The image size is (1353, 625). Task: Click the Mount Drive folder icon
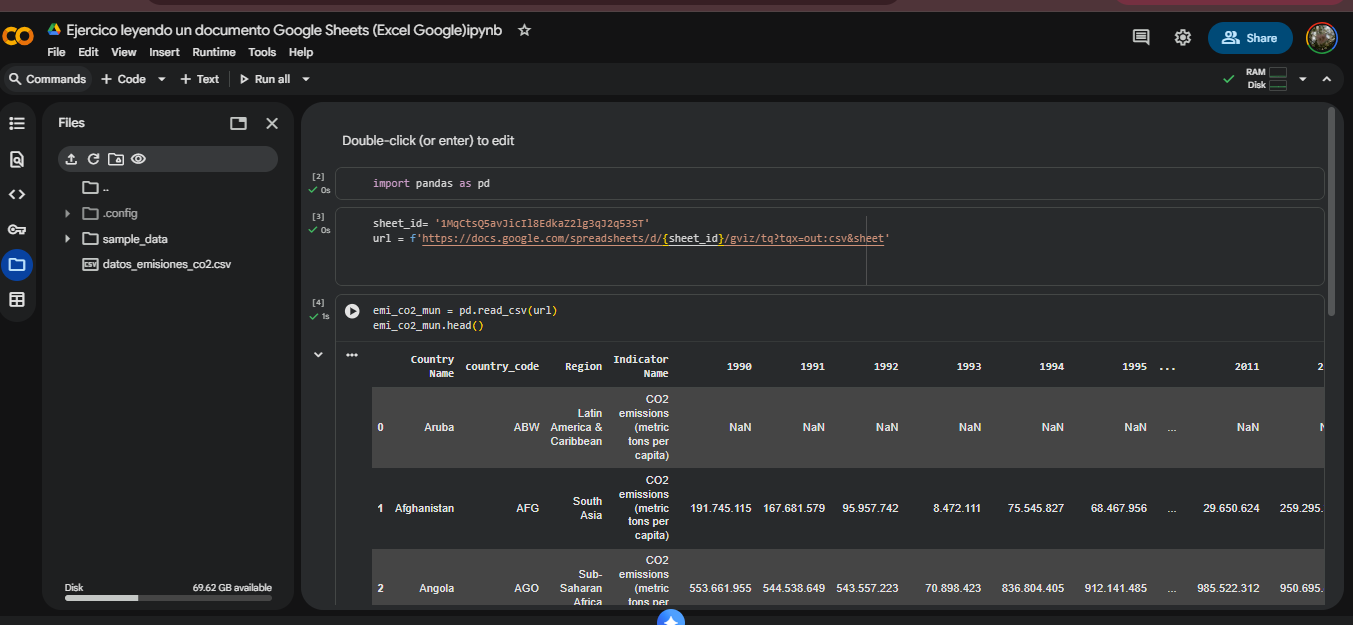pos(116,159)
